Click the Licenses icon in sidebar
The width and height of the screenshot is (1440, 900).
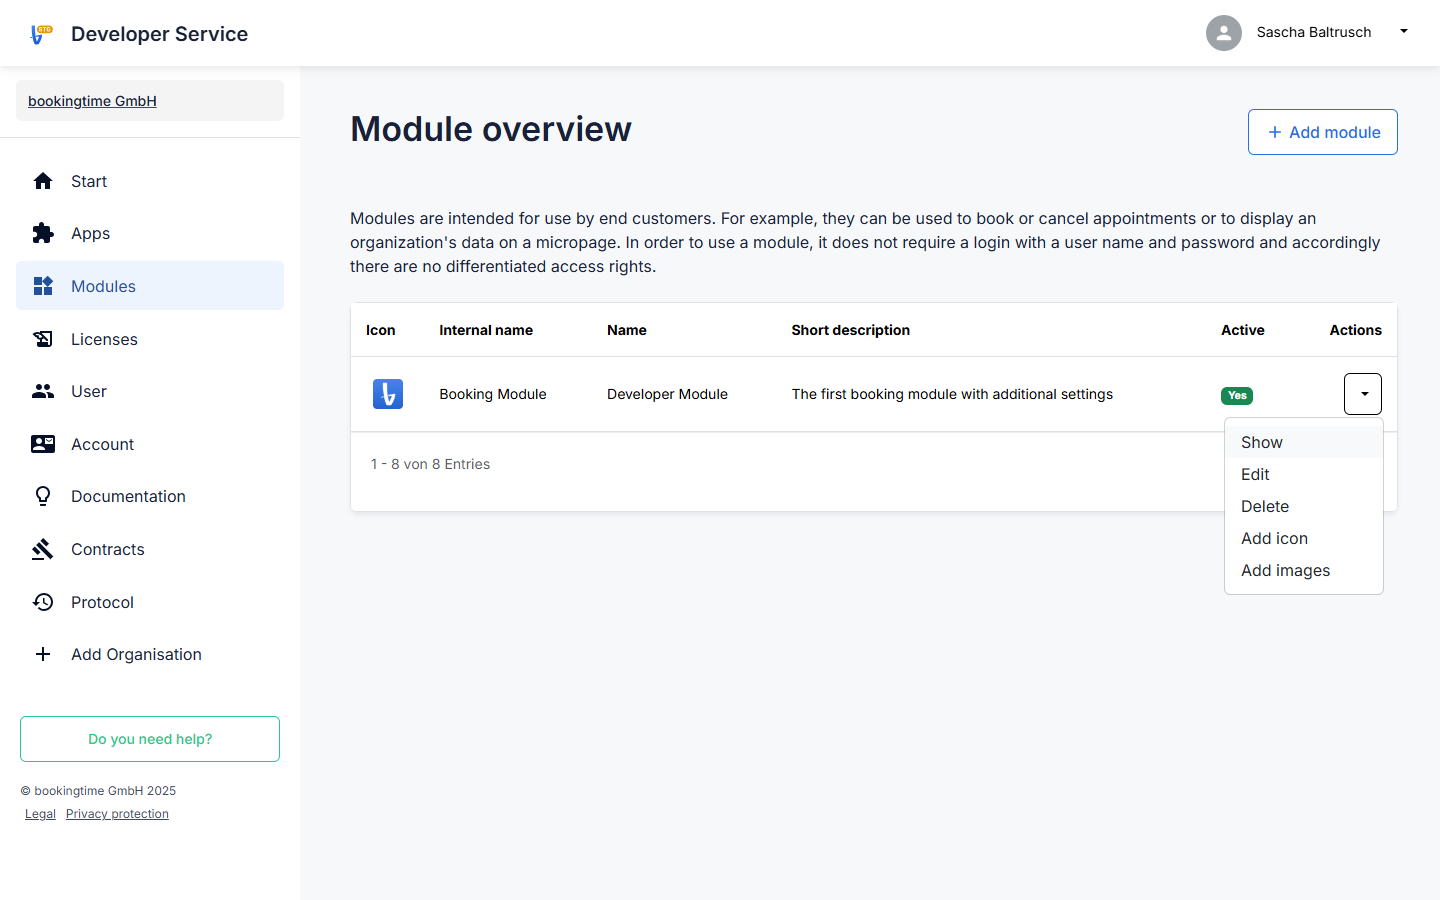pyautogui.click(x=43, y=339)
